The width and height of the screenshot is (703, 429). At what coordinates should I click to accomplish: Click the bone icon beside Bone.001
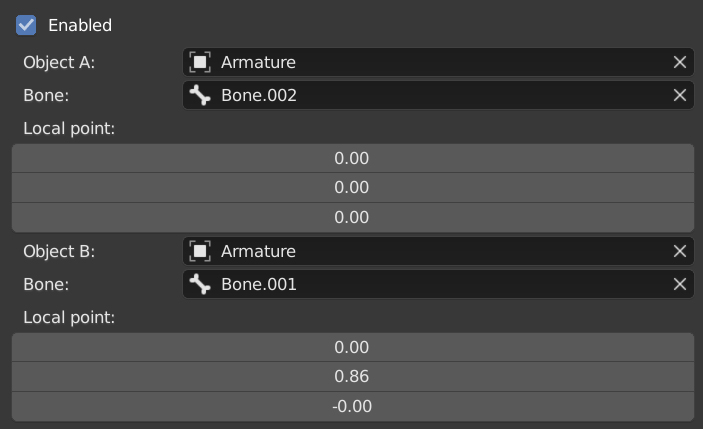pos(200,284)
